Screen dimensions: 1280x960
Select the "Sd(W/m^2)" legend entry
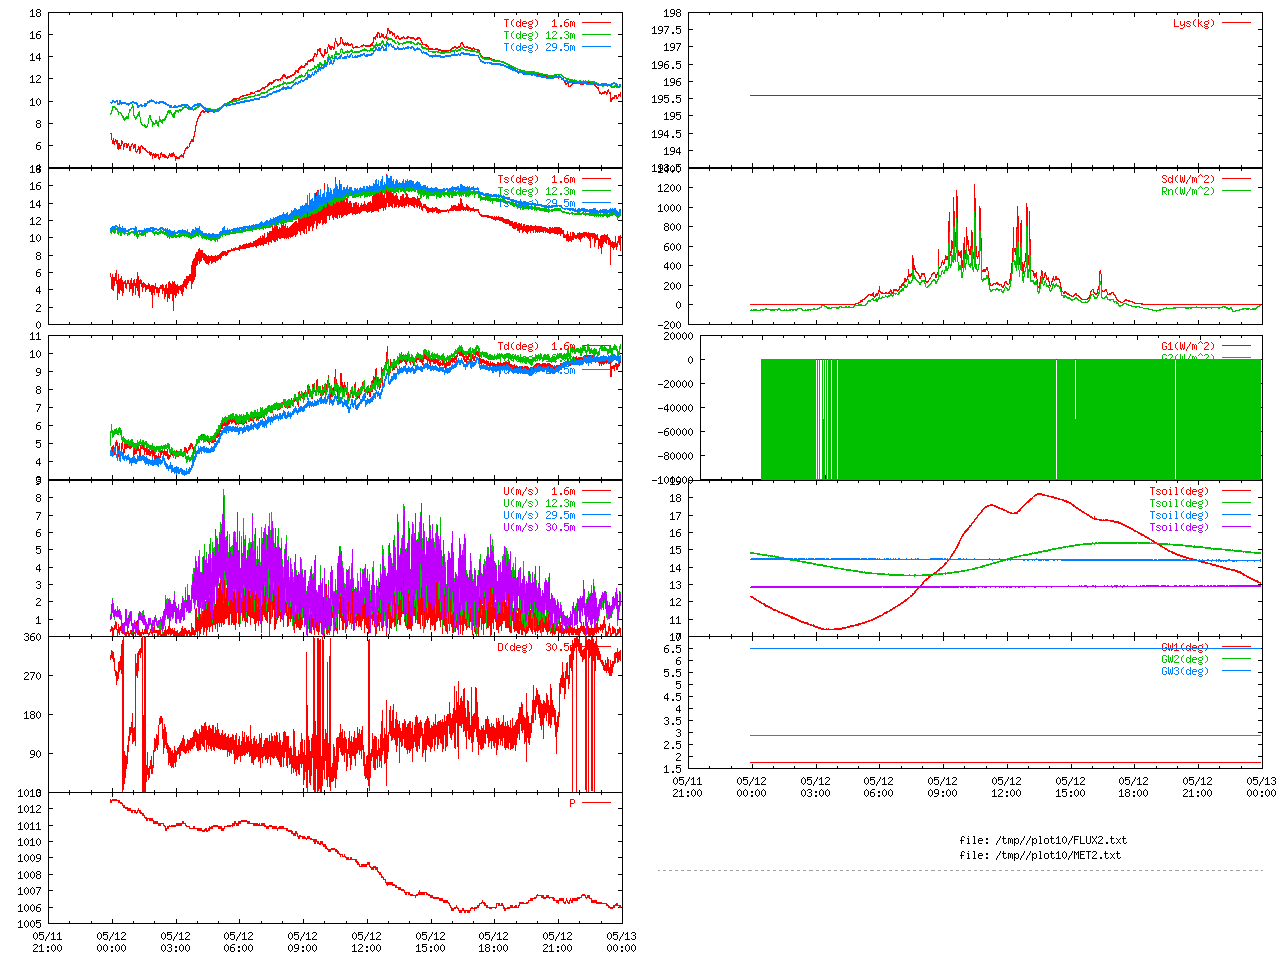coord(1188,179)
